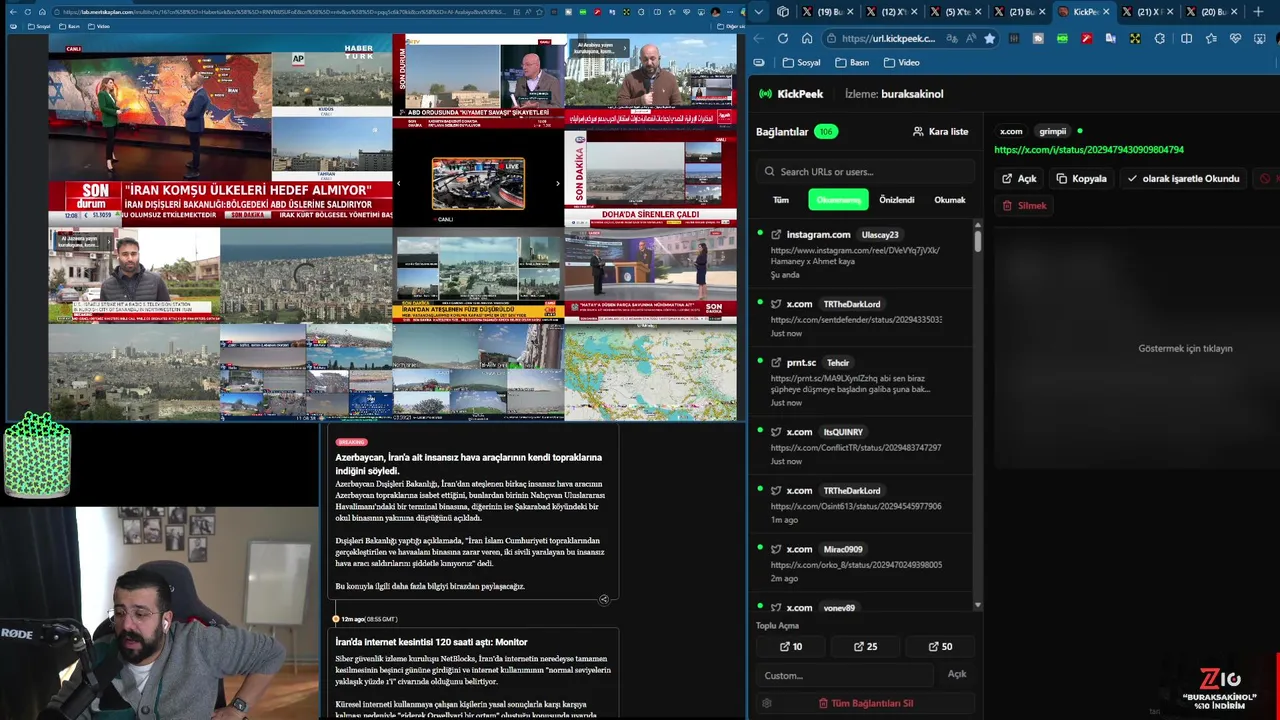Image resolution: width=1280 pixels, height=720 pixels.
Task: Go back in the KickPeek browser window
Action: click(758, 38)
